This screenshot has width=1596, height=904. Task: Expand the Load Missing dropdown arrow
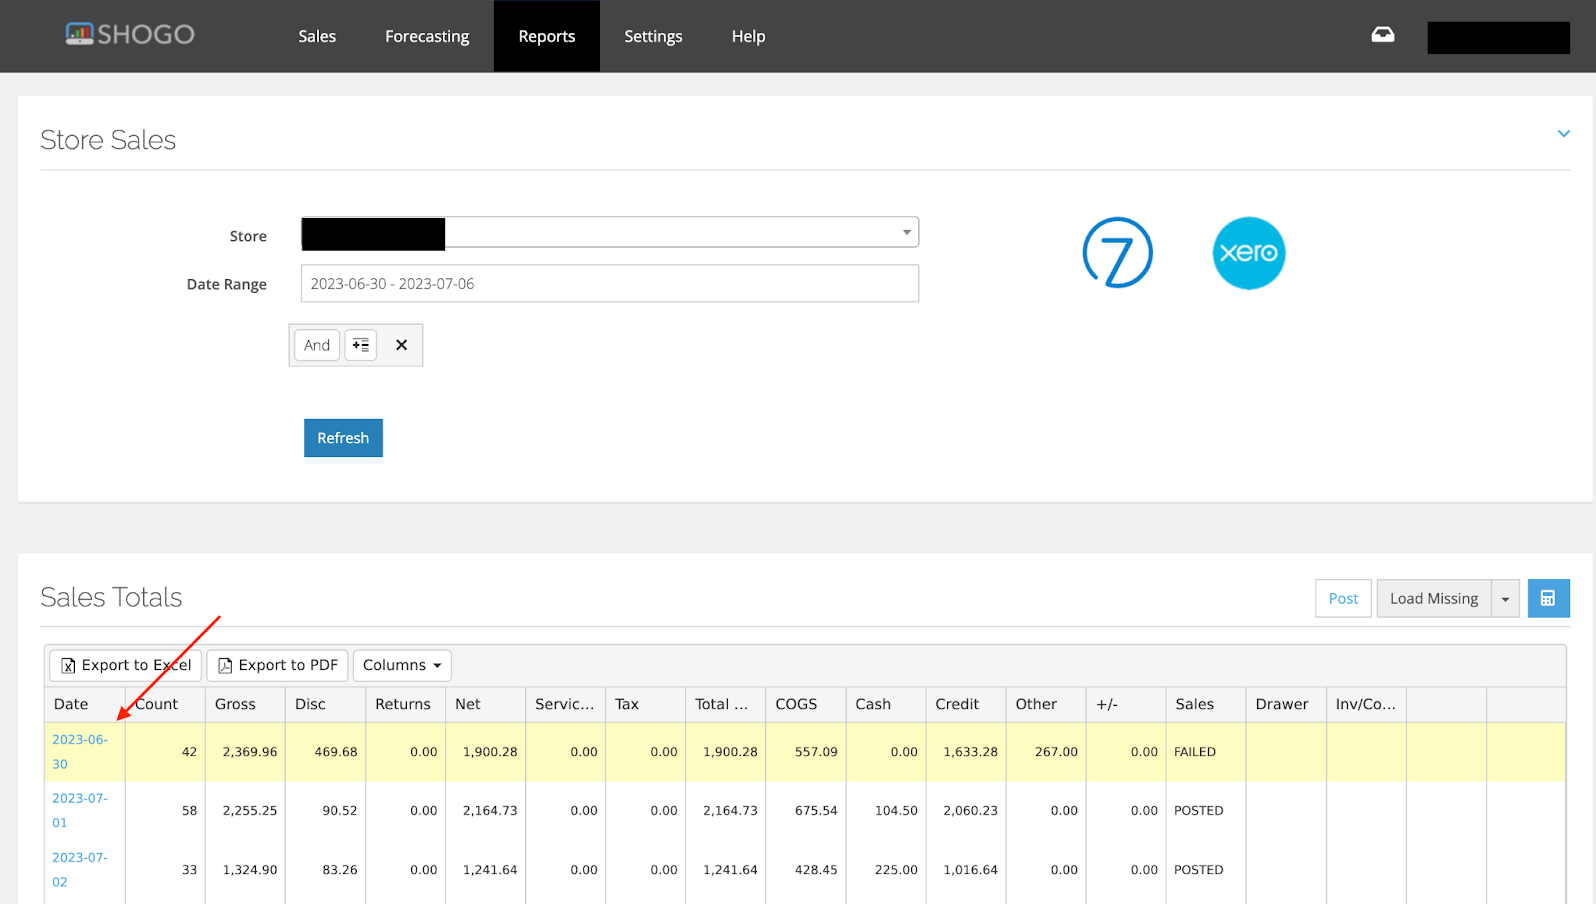click(1505, 598)
